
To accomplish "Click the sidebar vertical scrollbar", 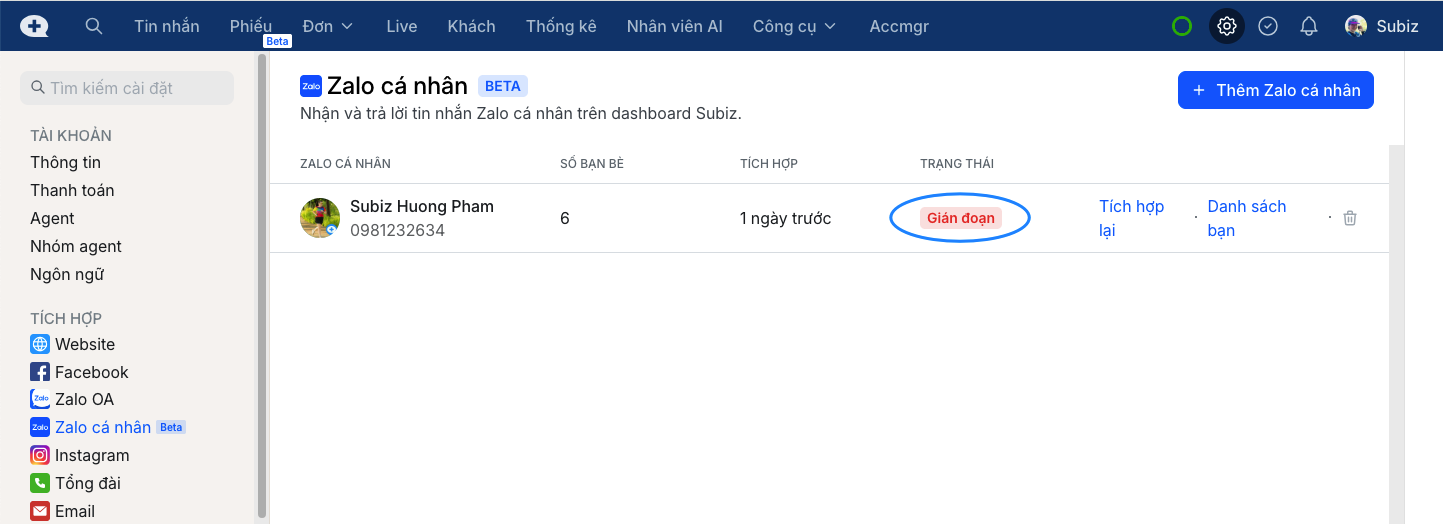I will point(262,280).
